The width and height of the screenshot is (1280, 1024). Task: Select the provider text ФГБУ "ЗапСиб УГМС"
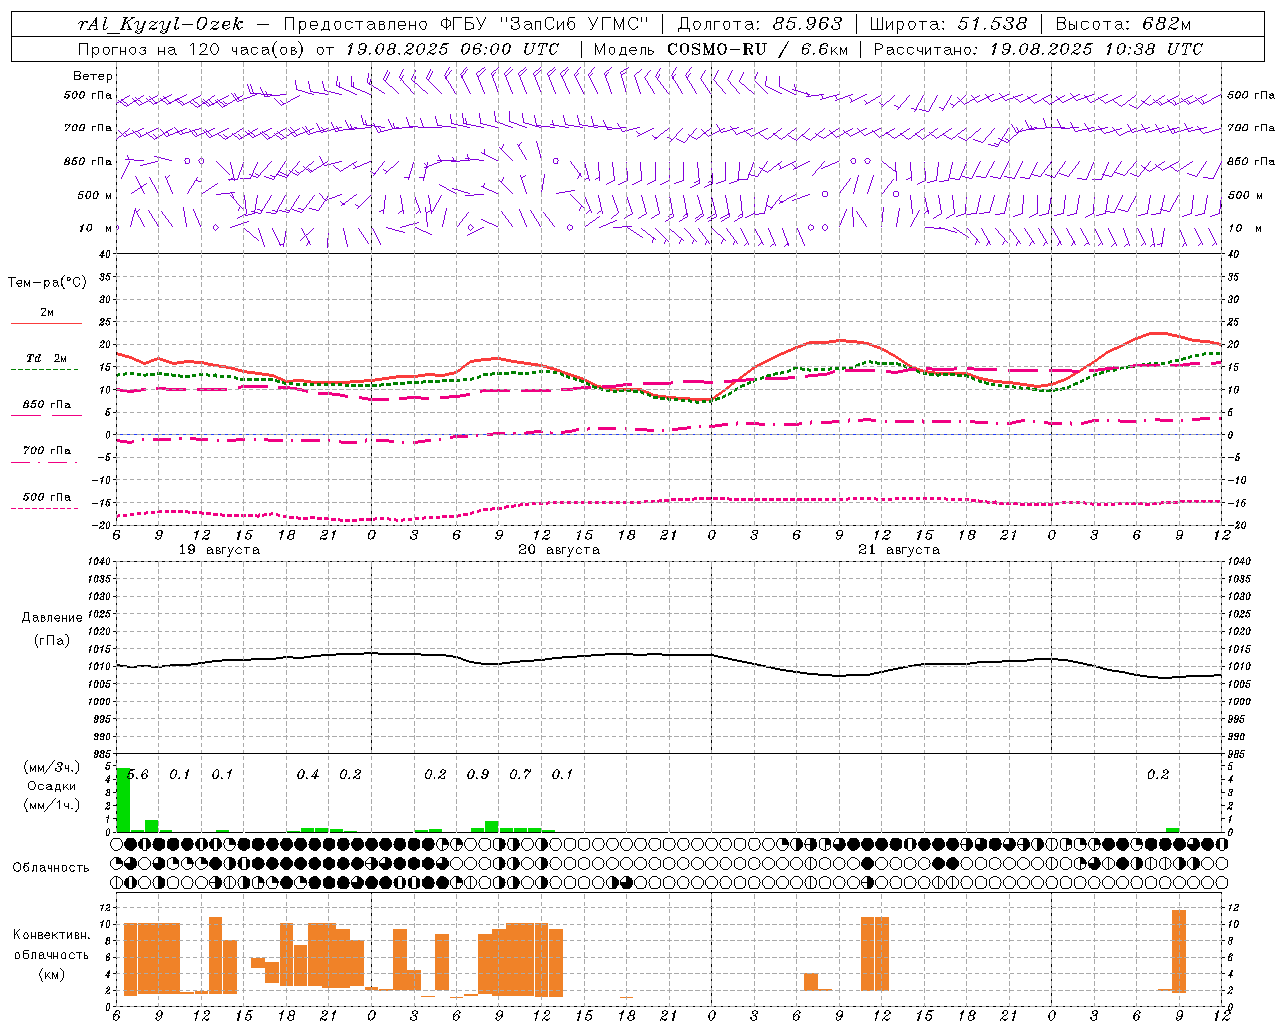[x=544, y=24]
